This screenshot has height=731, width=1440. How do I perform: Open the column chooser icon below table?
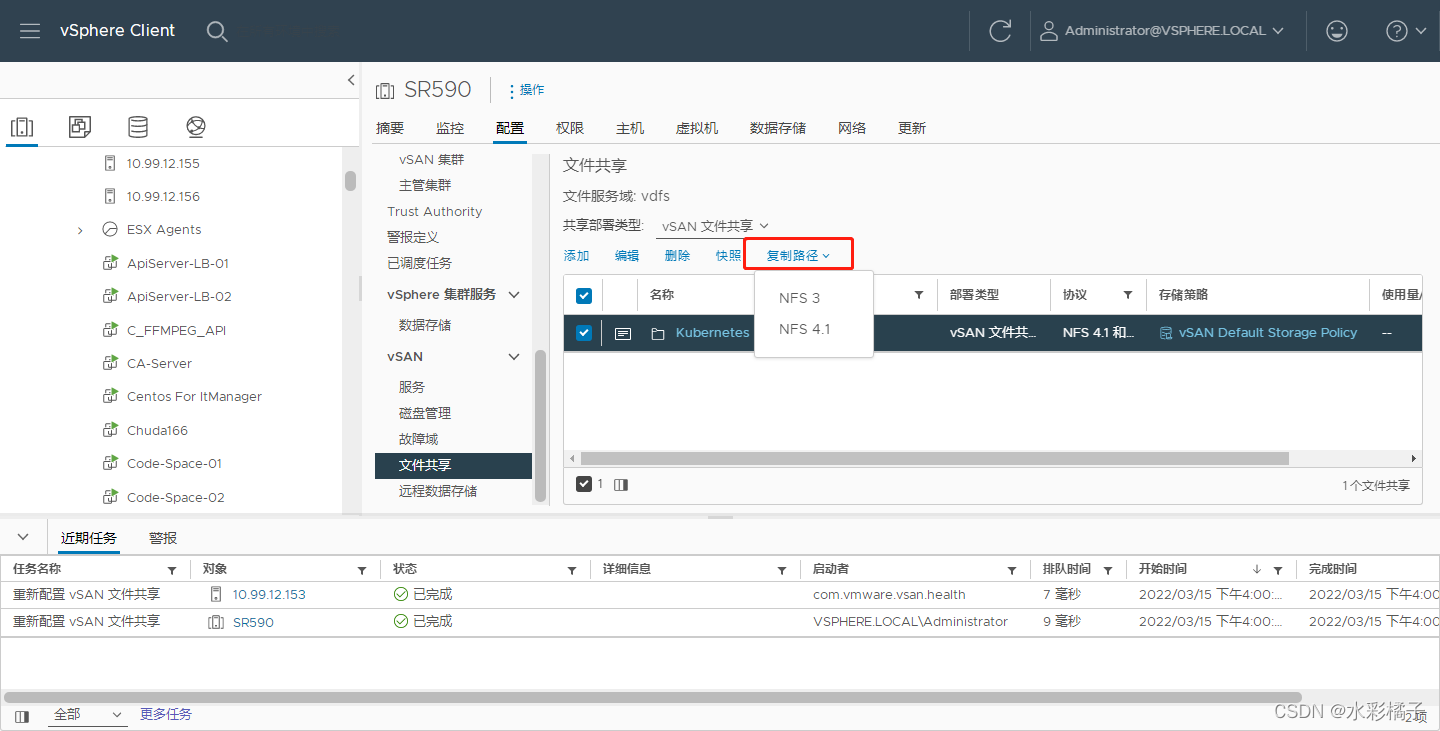[621, 485]
